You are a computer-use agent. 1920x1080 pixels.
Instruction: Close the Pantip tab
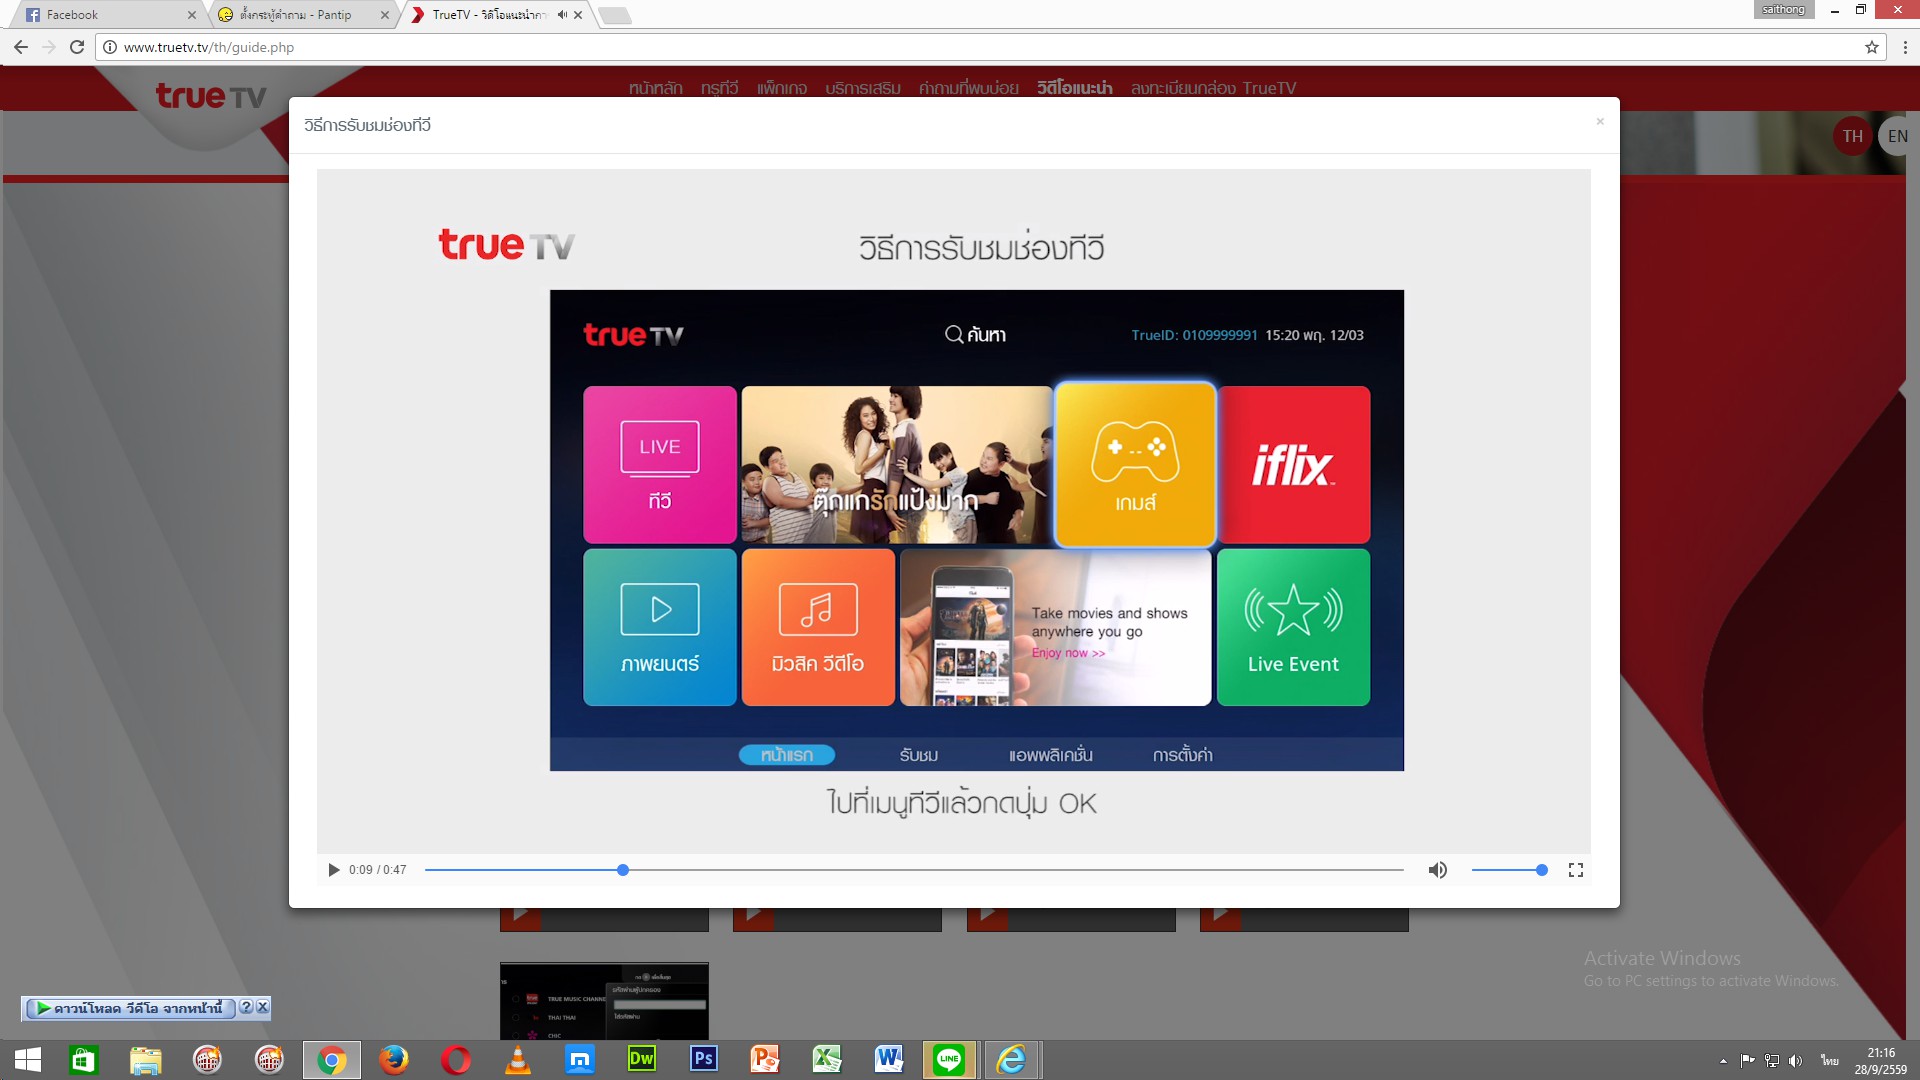(x=385, y=15)
